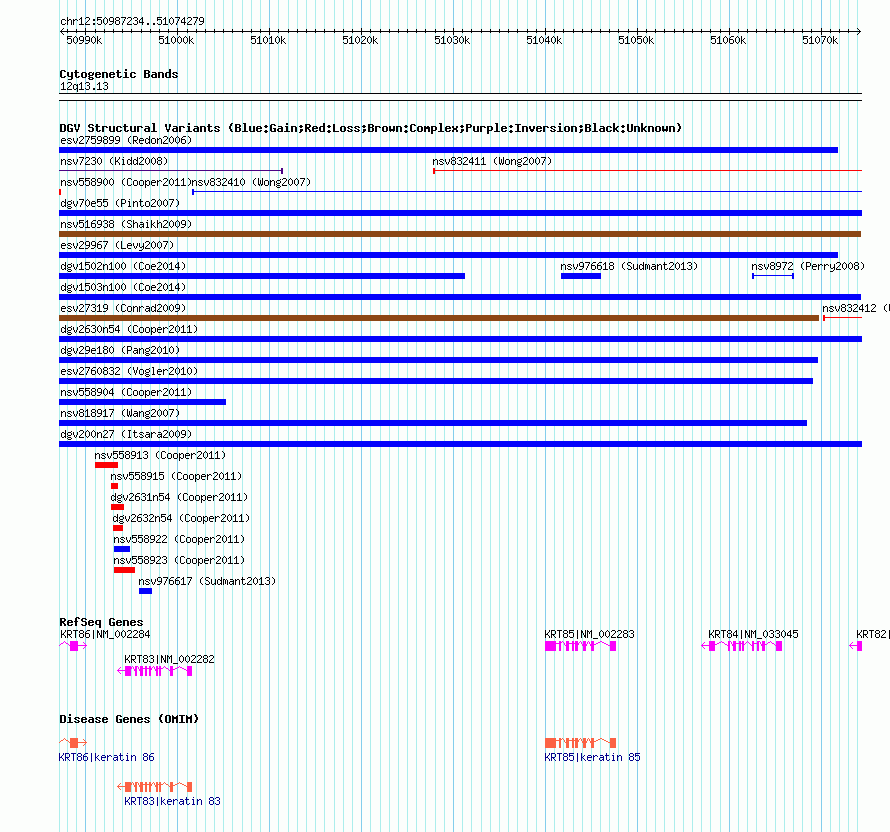
Task: Click the small red nsv558900 variant mark
Action: (60, 192)
